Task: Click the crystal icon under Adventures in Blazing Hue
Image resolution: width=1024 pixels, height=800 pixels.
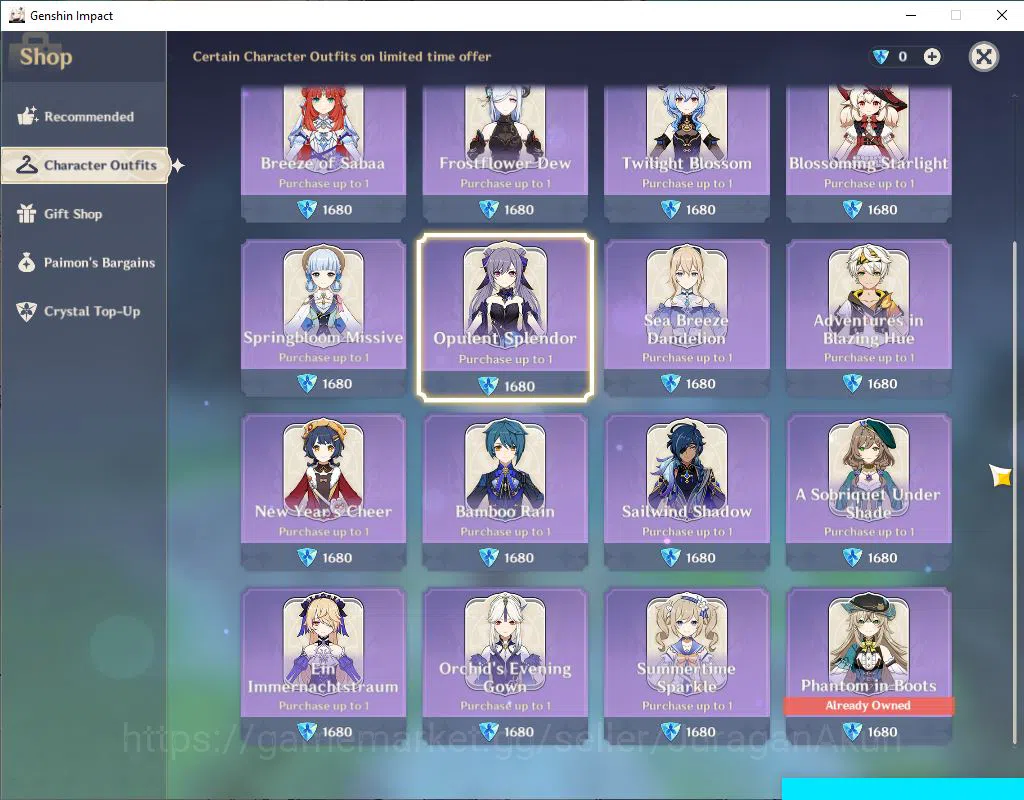Action: (x=852, y=383)
